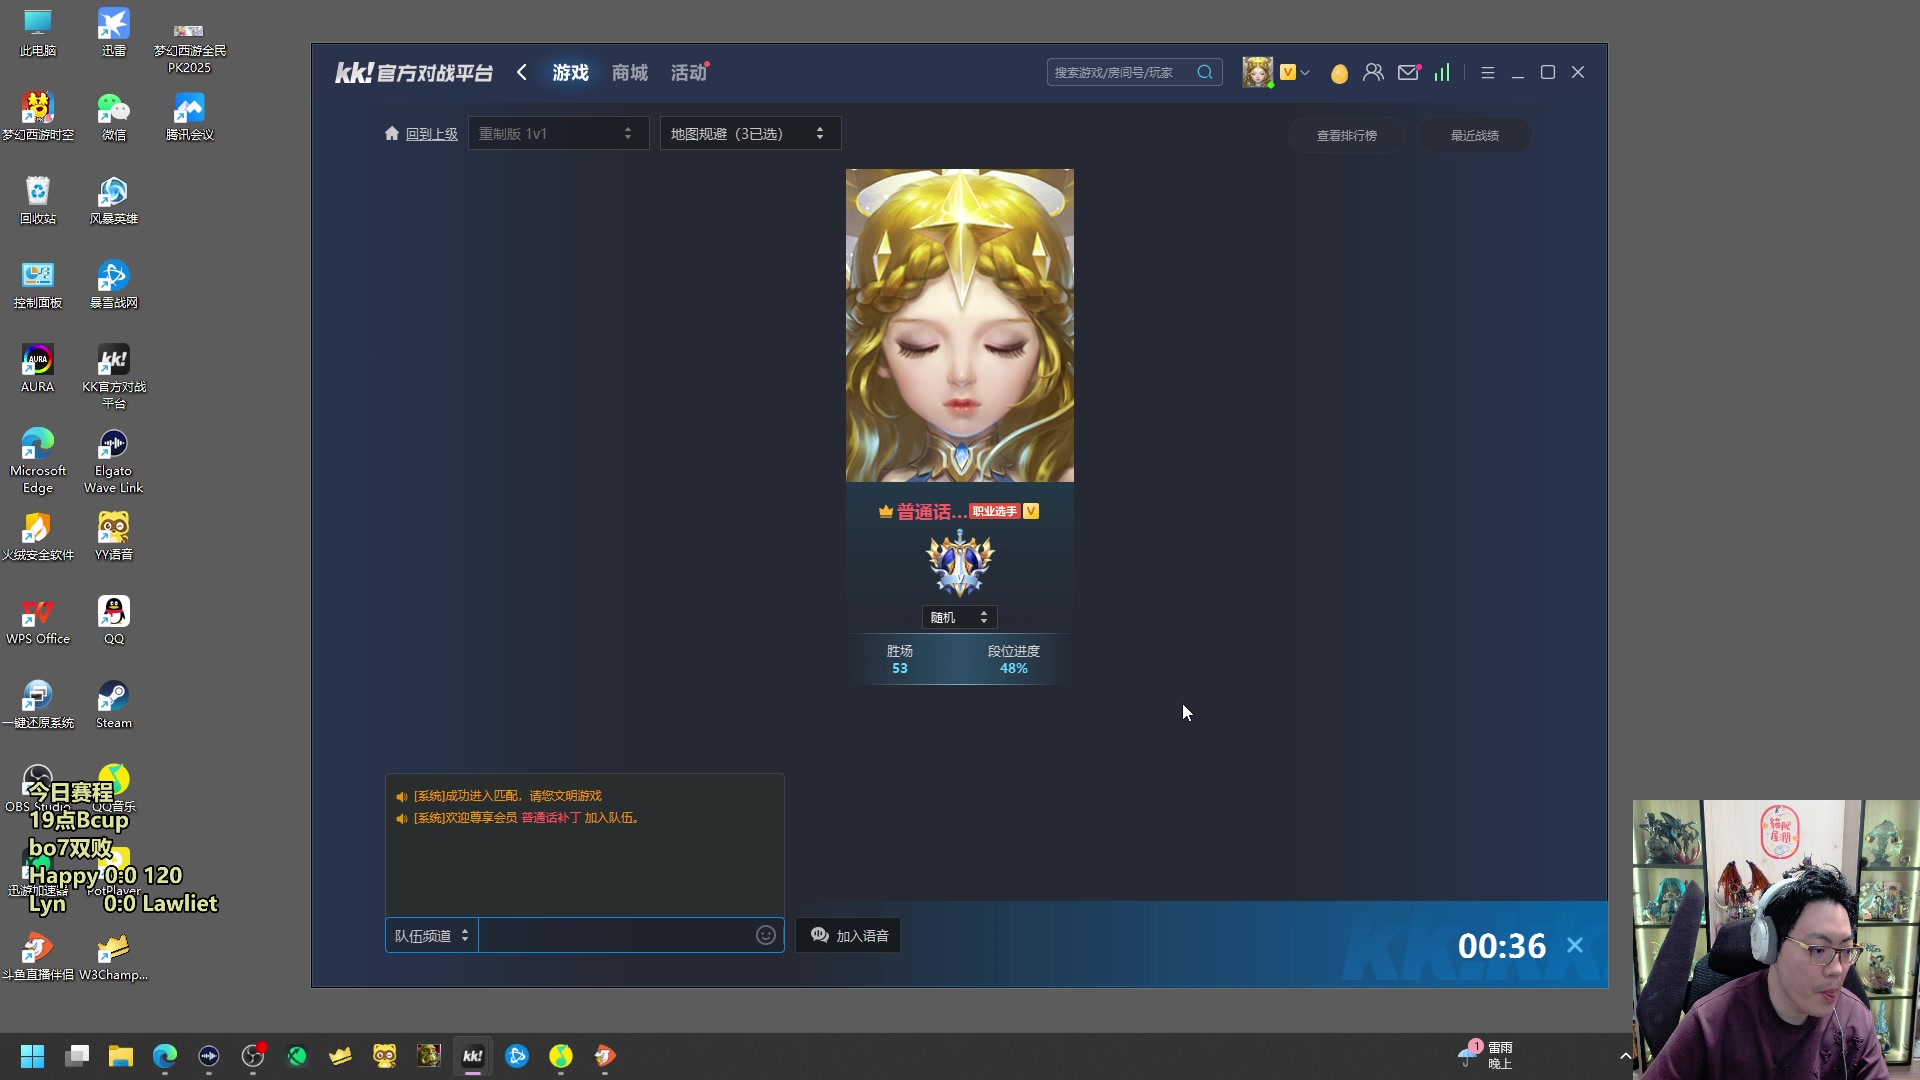Open 腾讯会议 desktop icon
Image resolution: width=1920 pixels, height=1080 pixels.
(189, 117)
